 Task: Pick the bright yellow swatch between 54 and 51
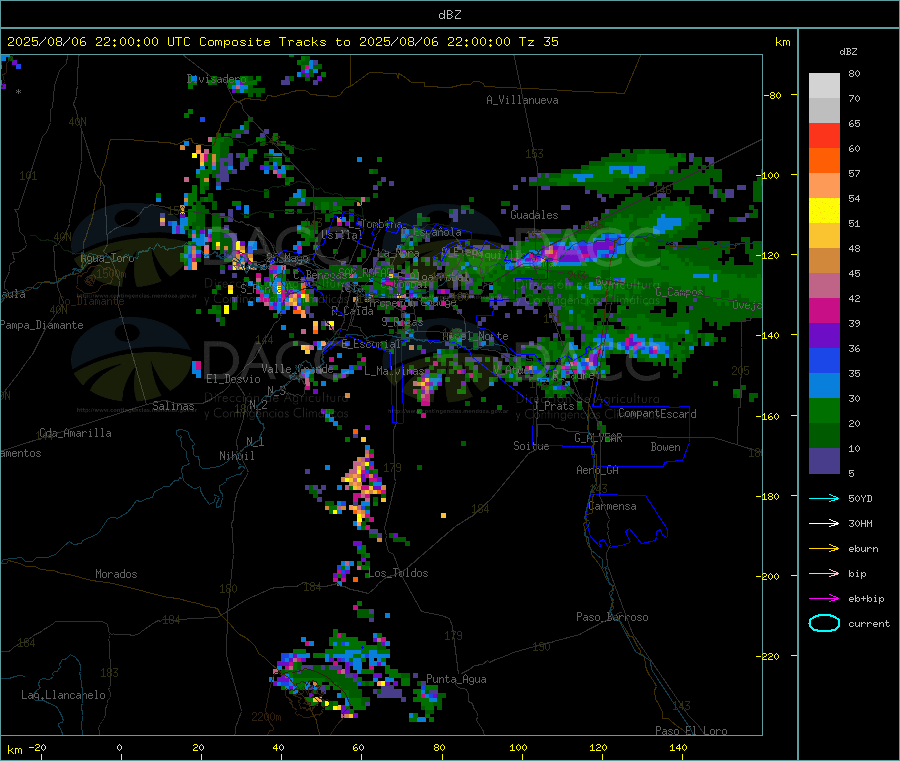[x=824, y=211]
